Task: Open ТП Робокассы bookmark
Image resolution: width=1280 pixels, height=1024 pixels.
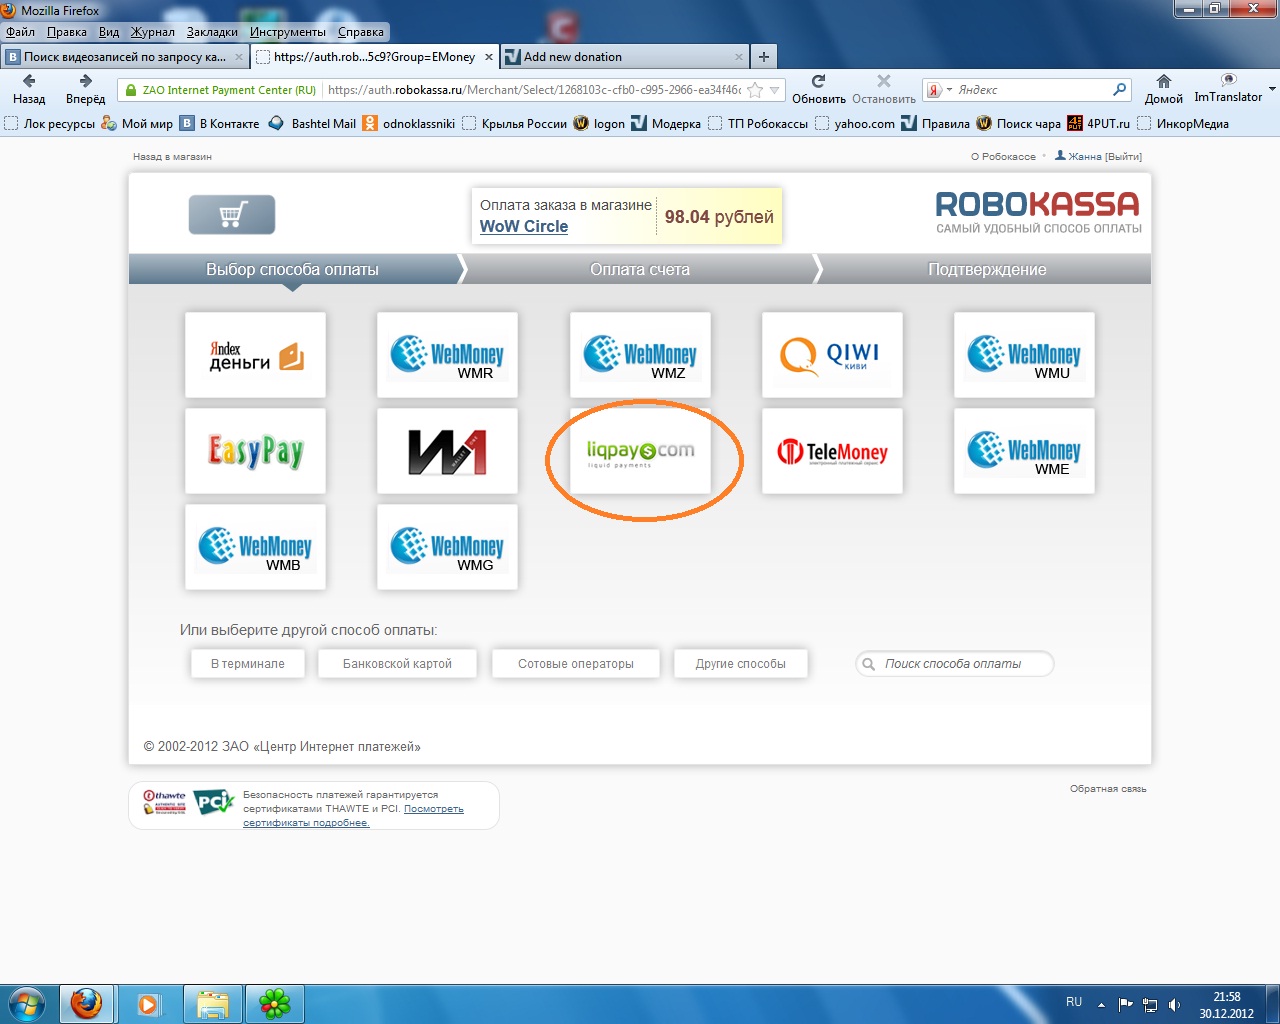Action: click(758, 124)
